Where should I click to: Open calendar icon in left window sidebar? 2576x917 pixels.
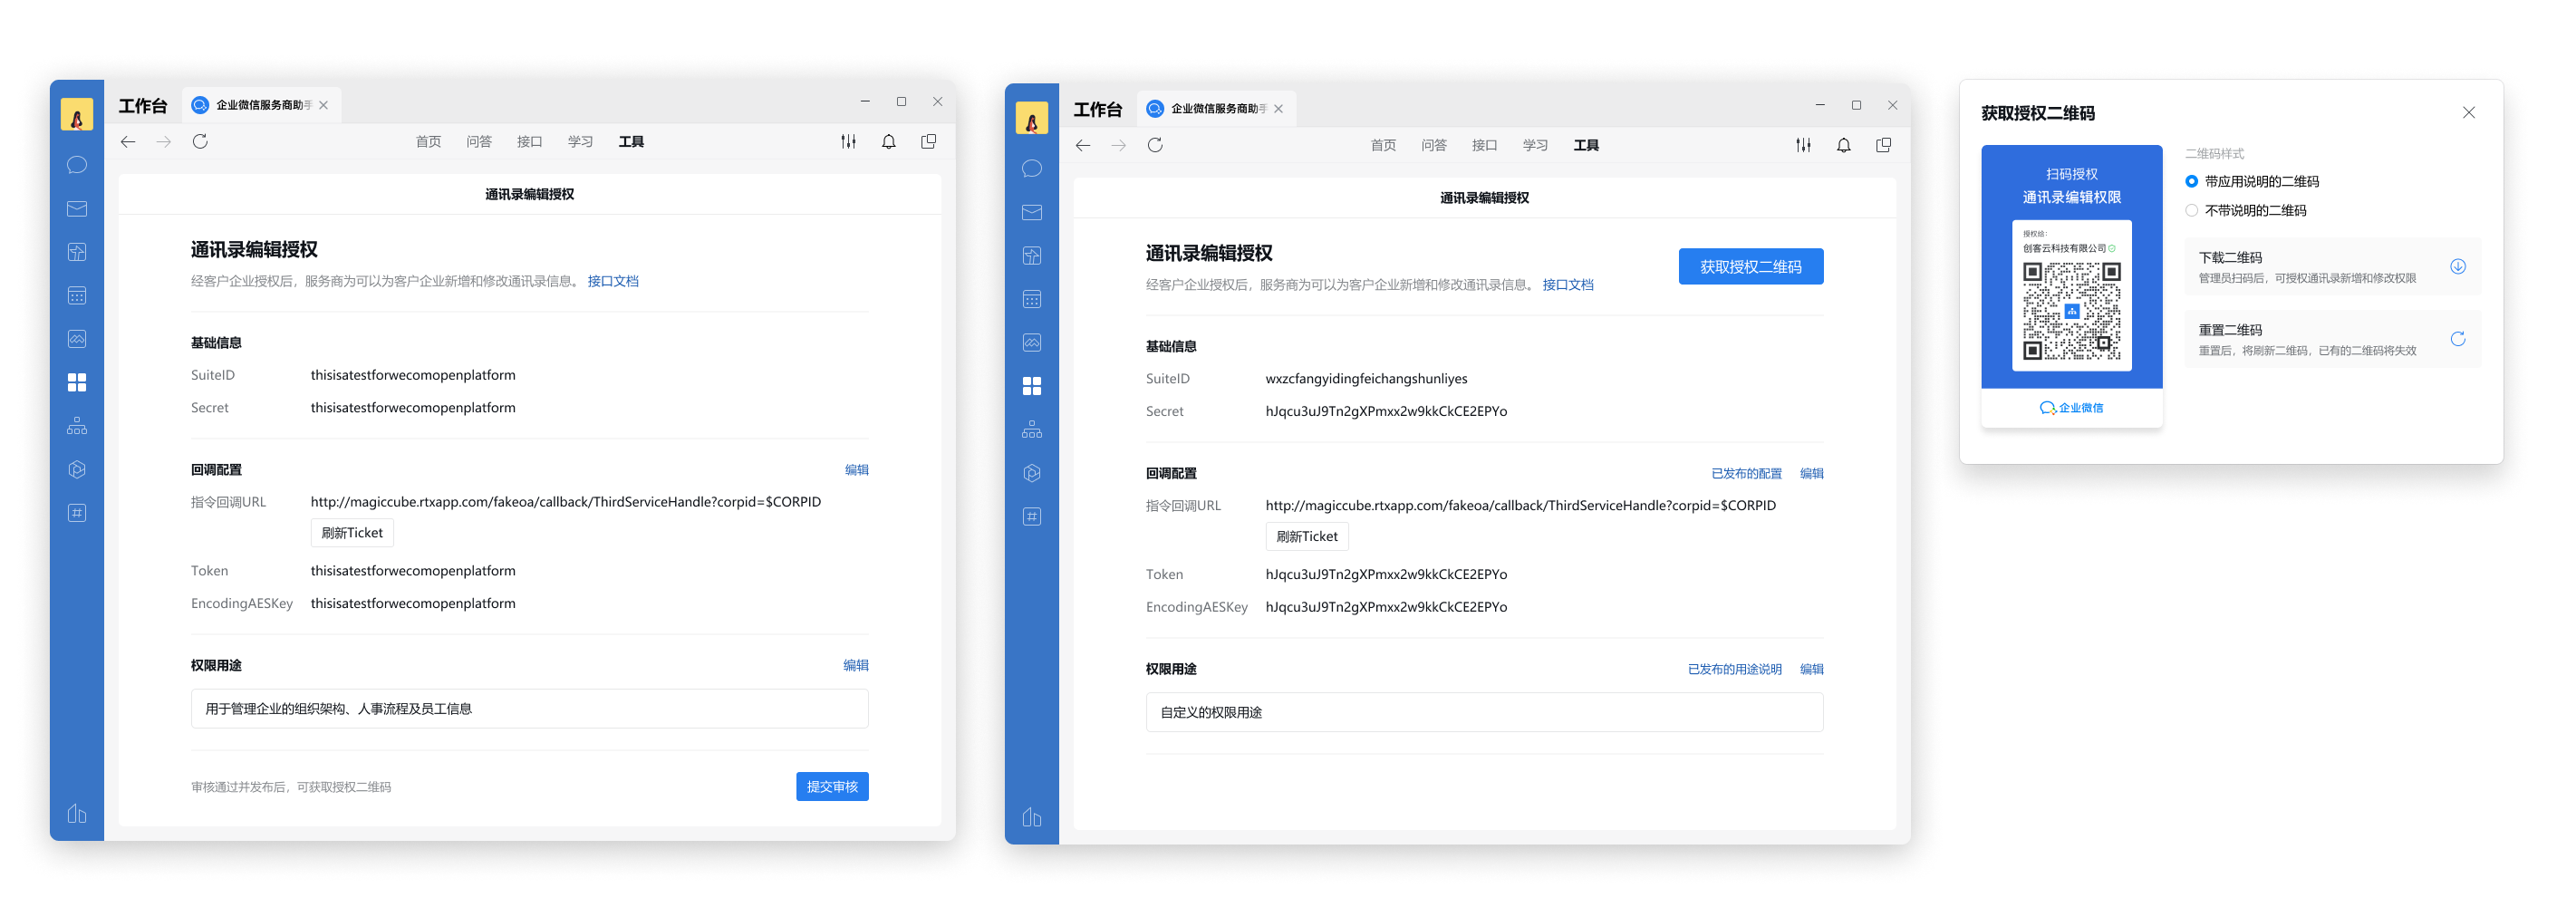tap(77, 296)
